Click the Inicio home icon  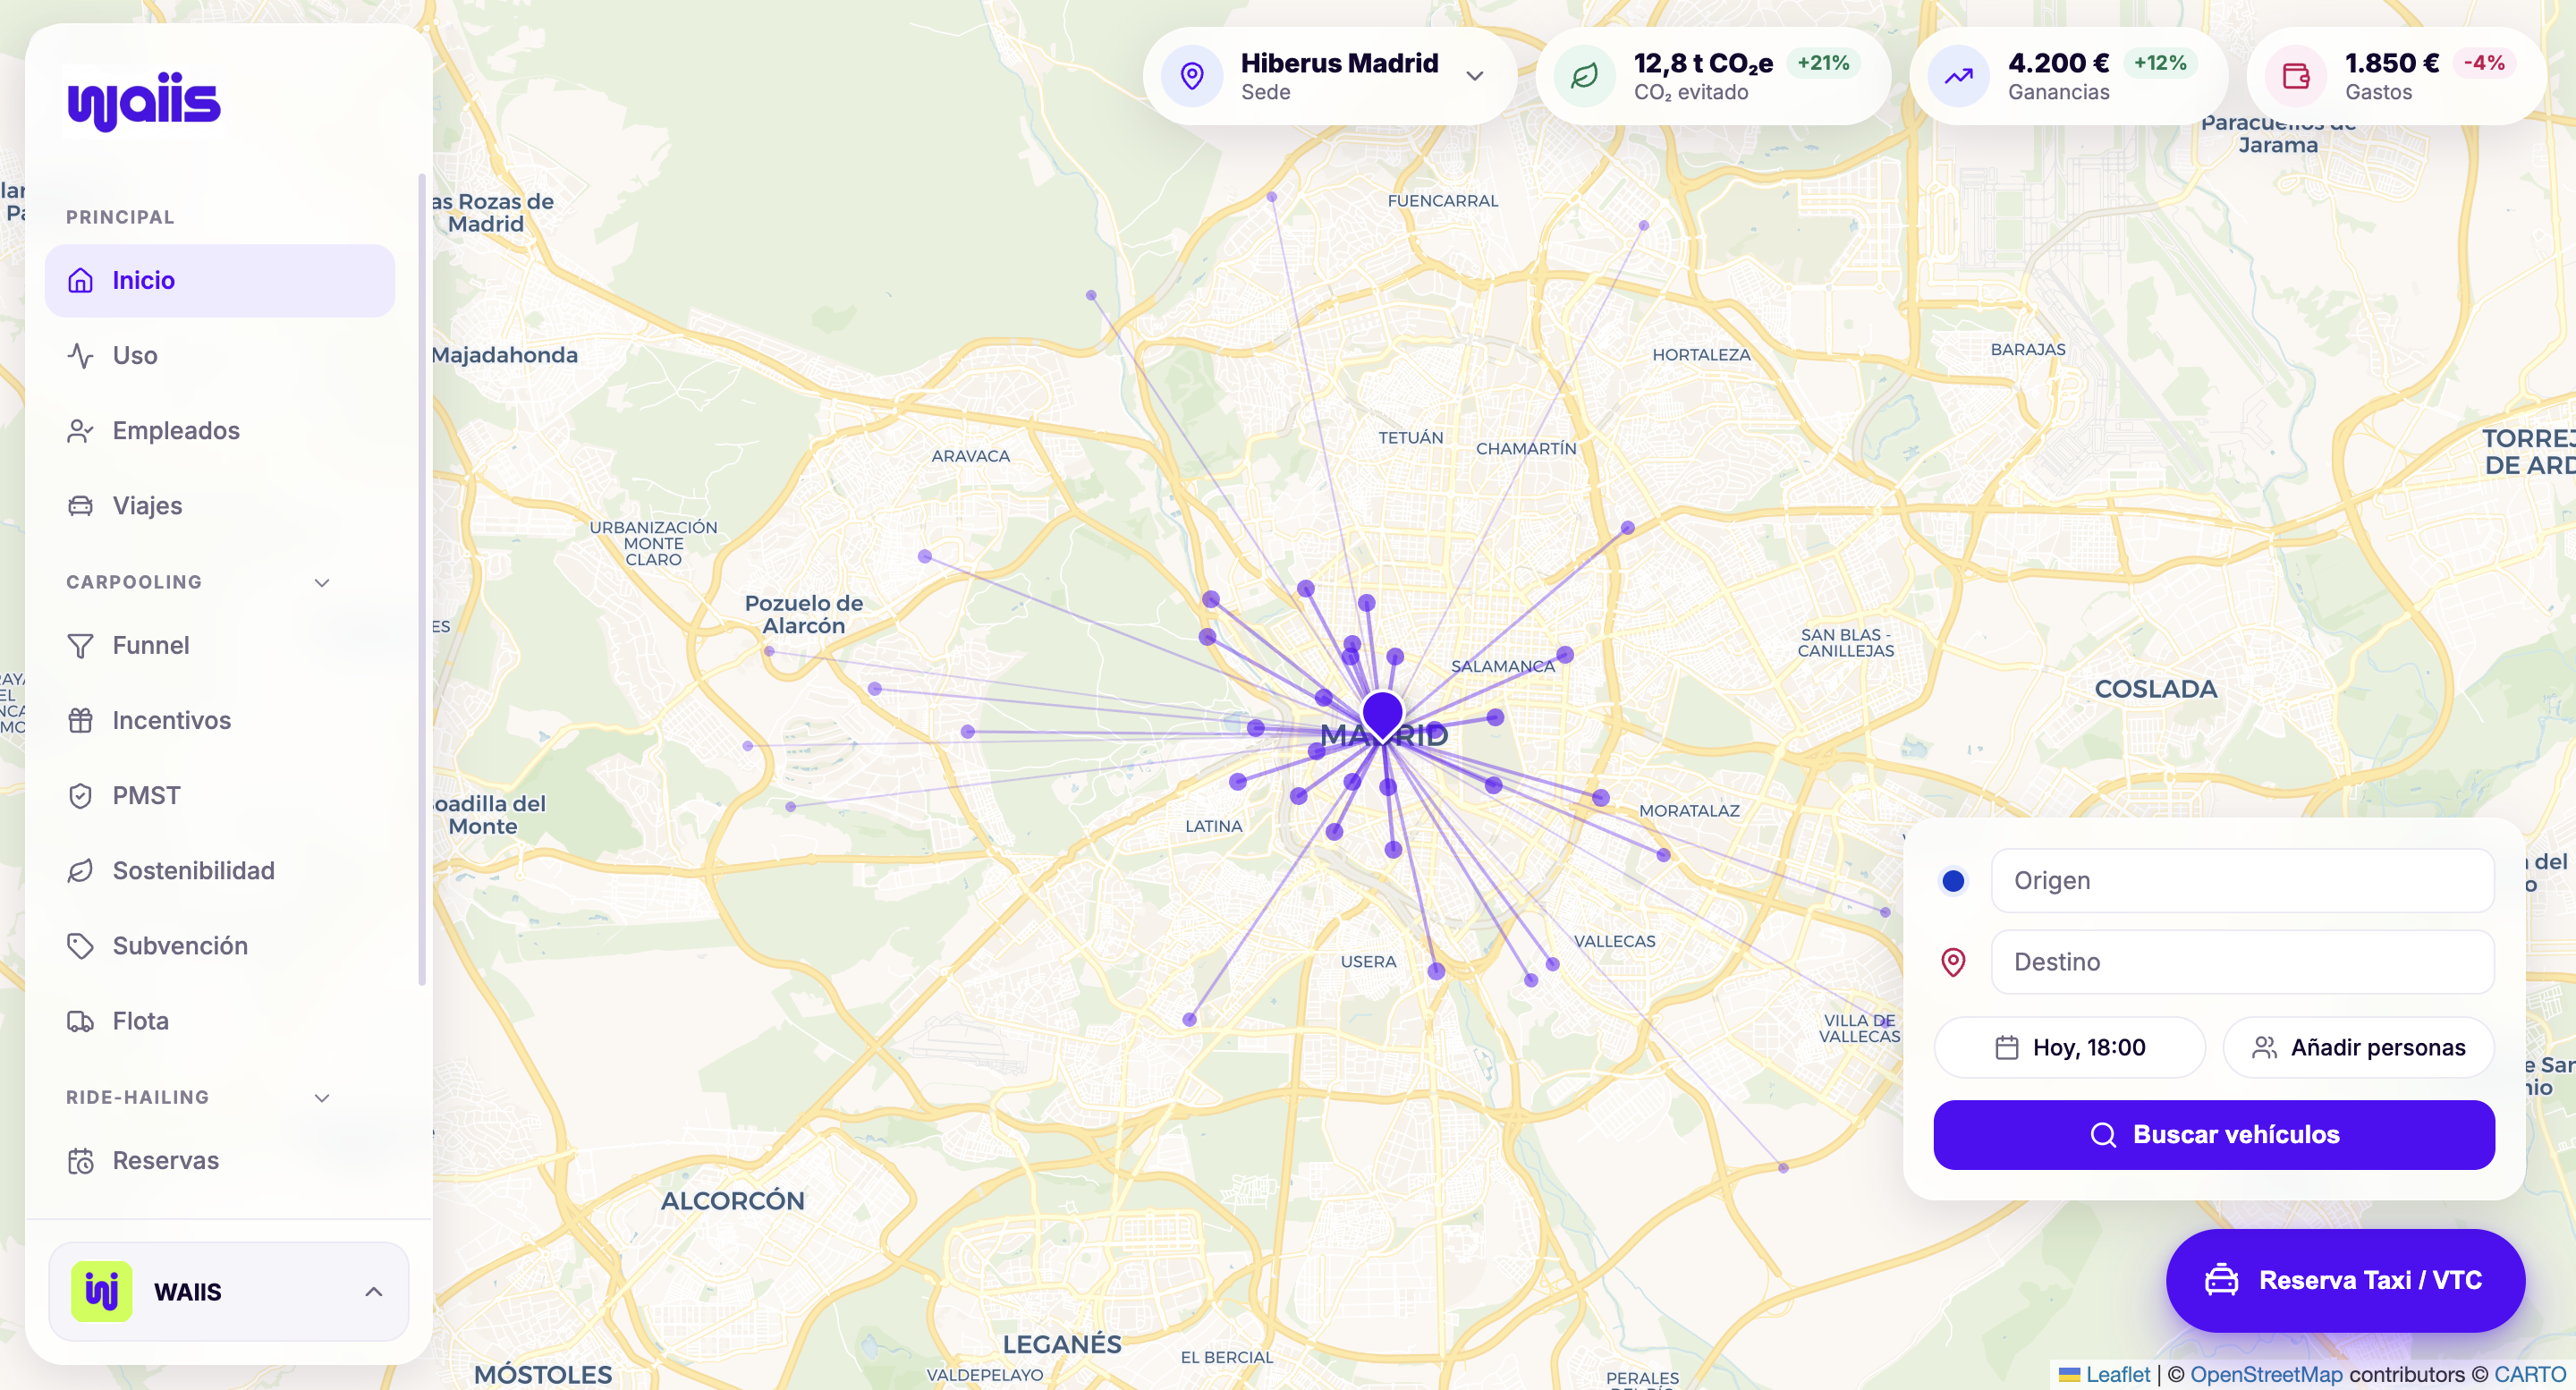point(80,281)
